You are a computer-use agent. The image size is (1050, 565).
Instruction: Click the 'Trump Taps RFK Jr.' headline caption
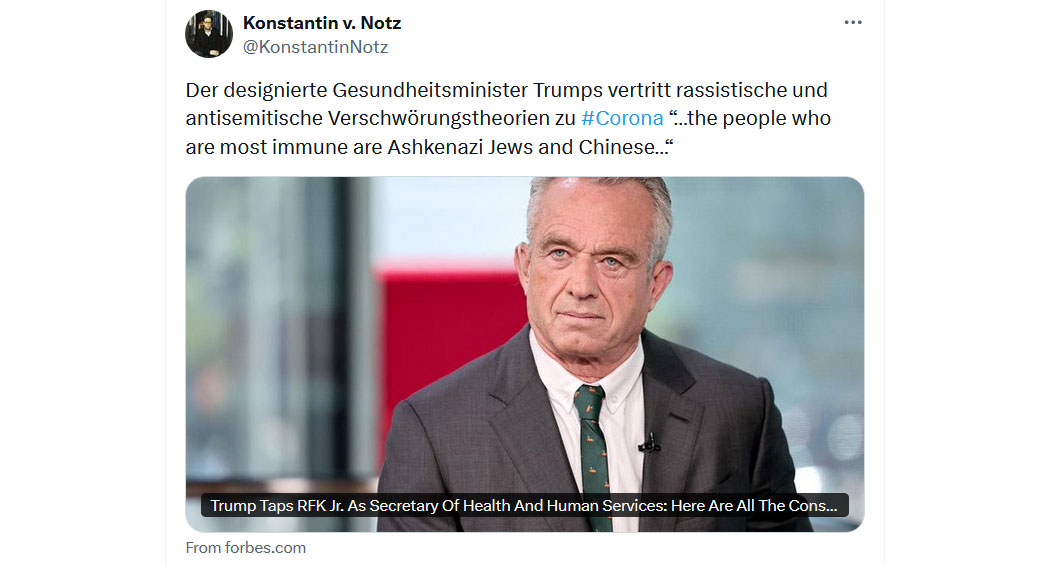[524, 505]
